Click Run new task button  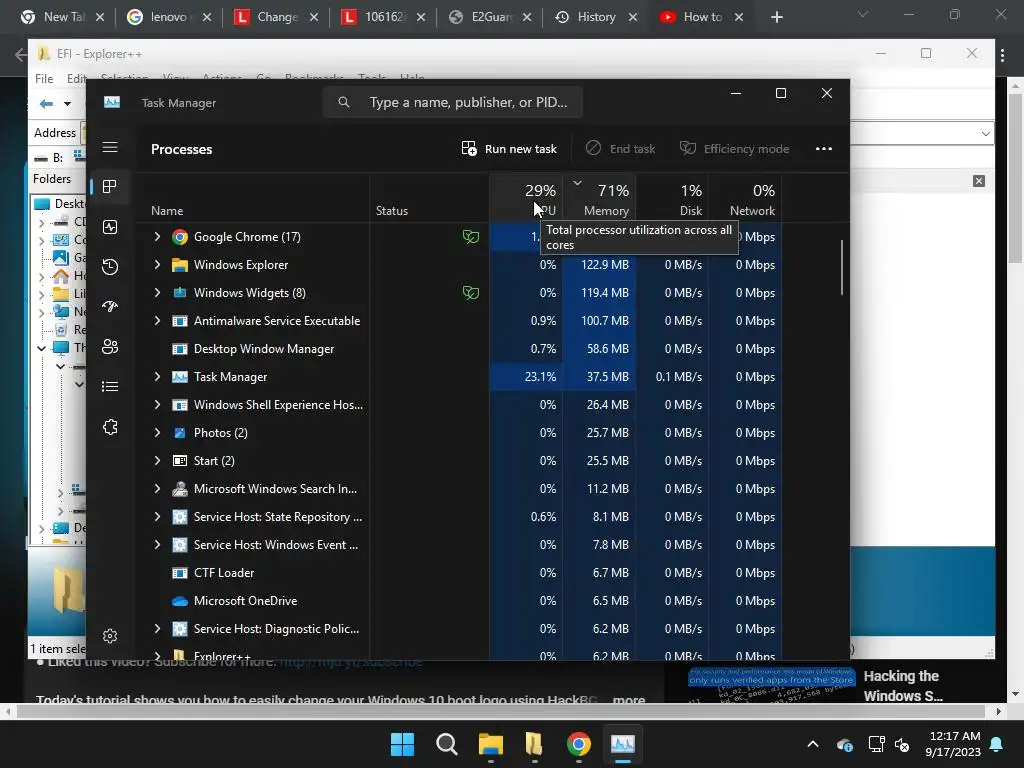pos(509,149)
